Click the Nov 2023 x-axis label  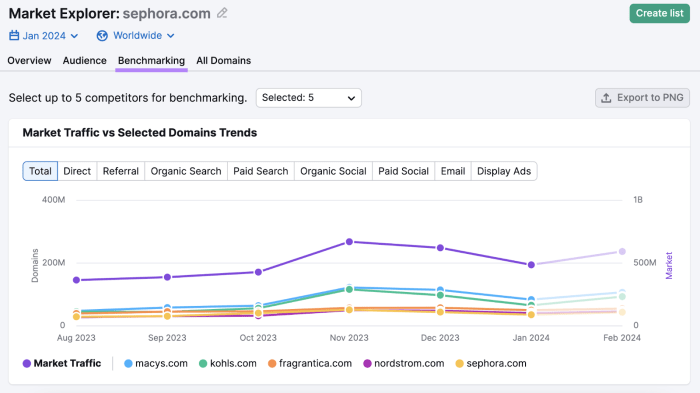click(x=349, y=338)
